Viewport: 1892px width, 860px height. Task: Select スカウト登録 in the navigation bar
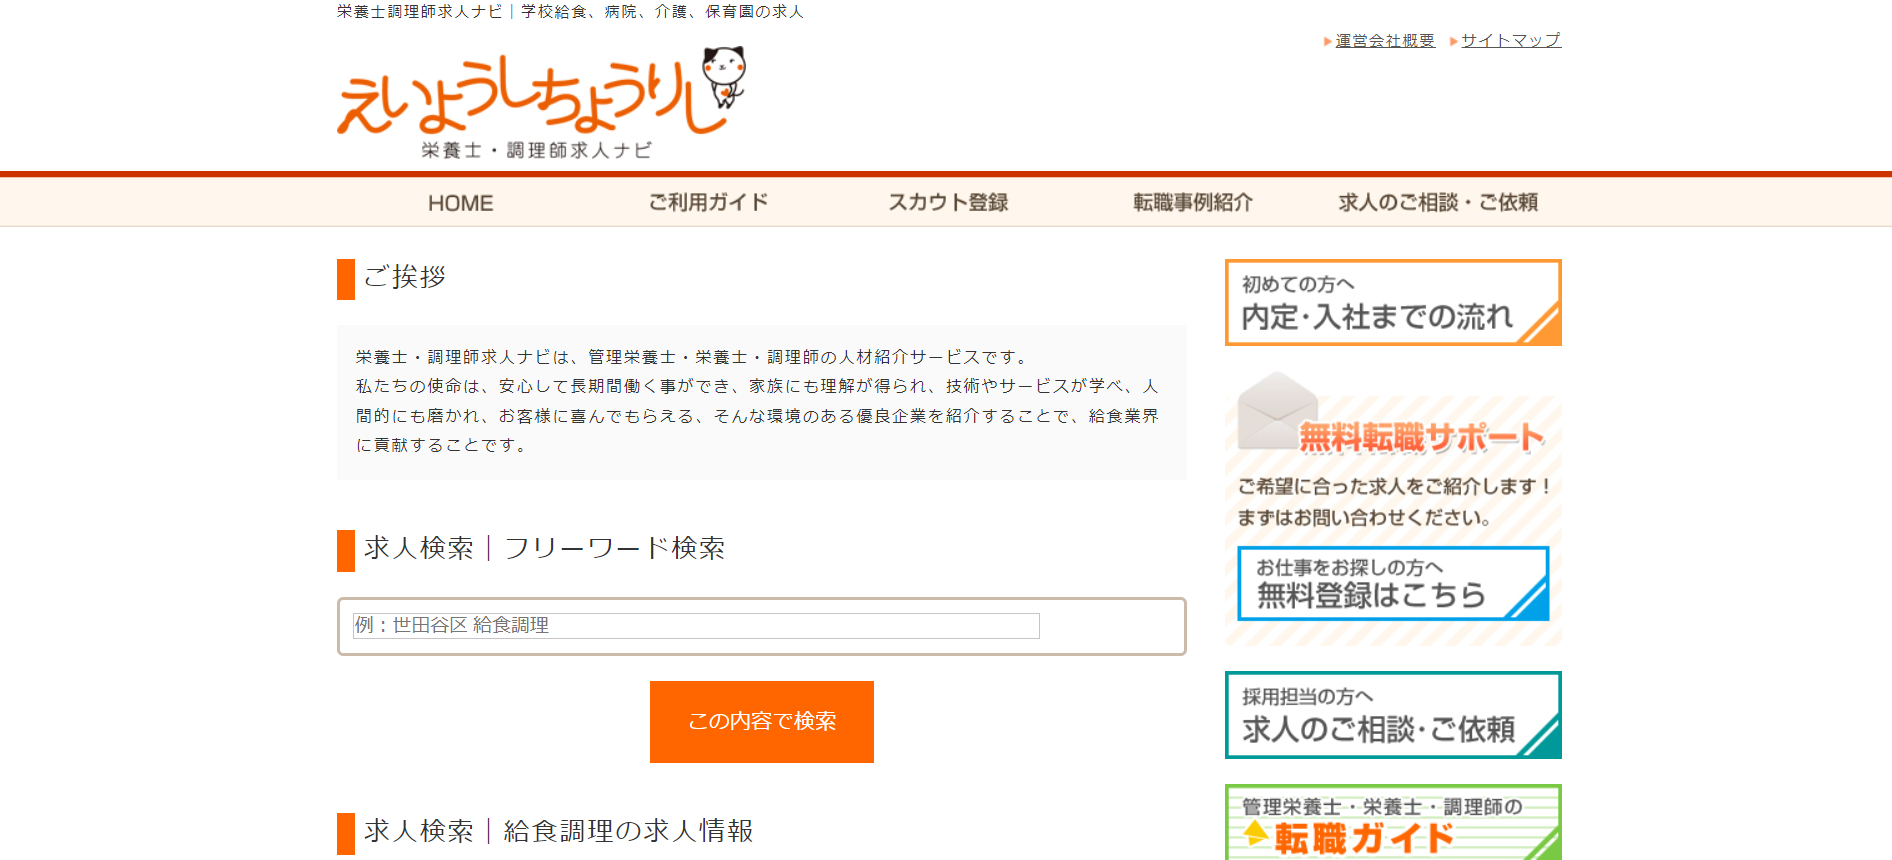[948, 203]
